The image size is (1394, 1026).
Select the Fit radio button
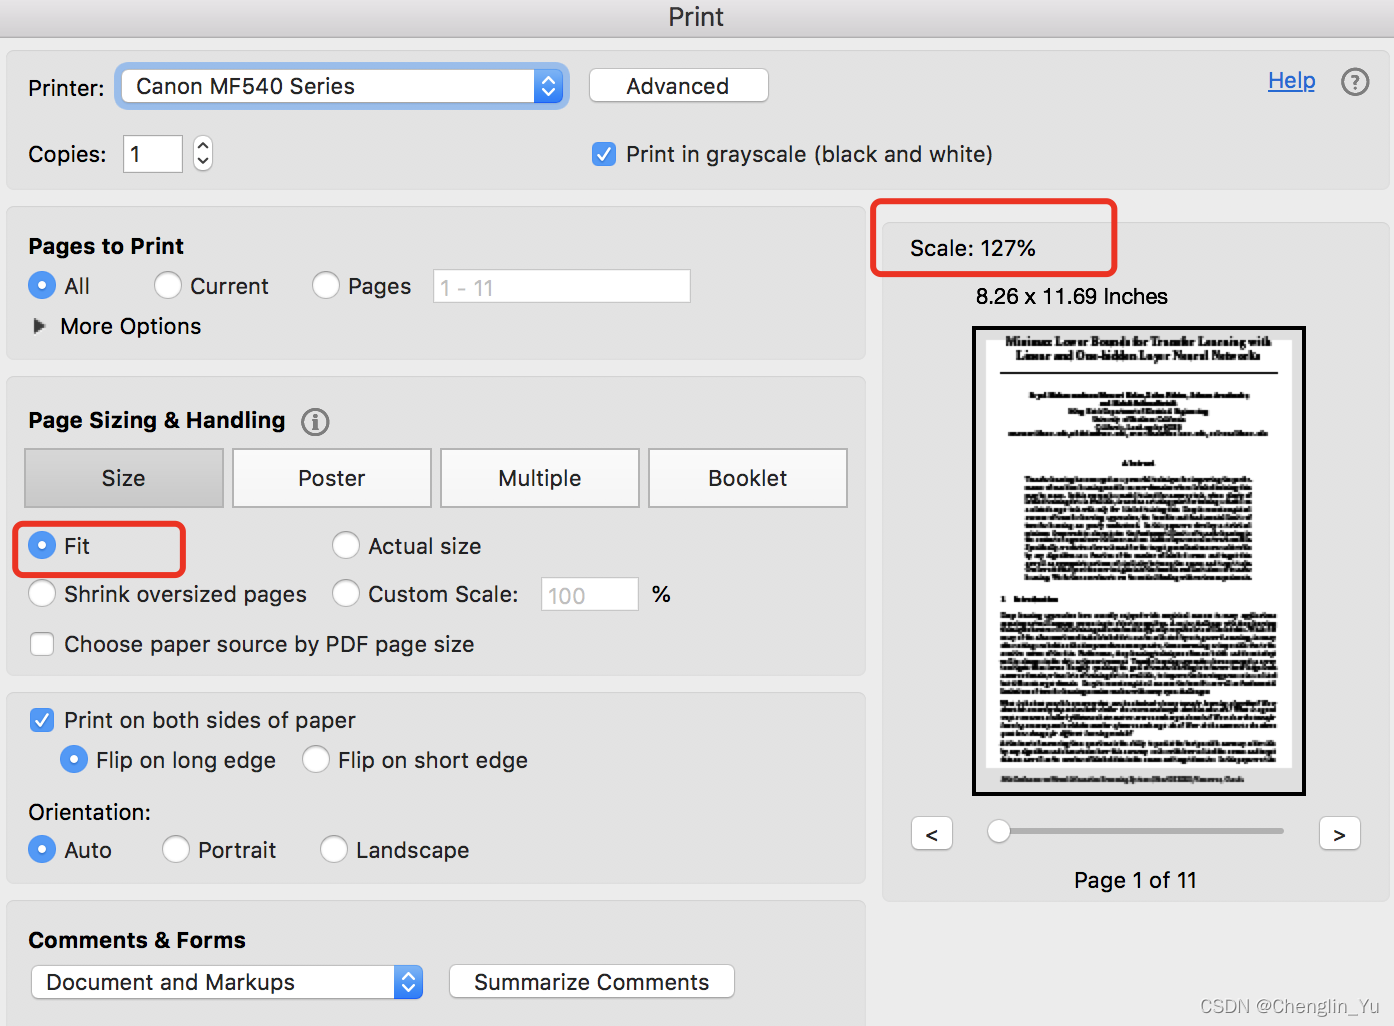[42, 546]
